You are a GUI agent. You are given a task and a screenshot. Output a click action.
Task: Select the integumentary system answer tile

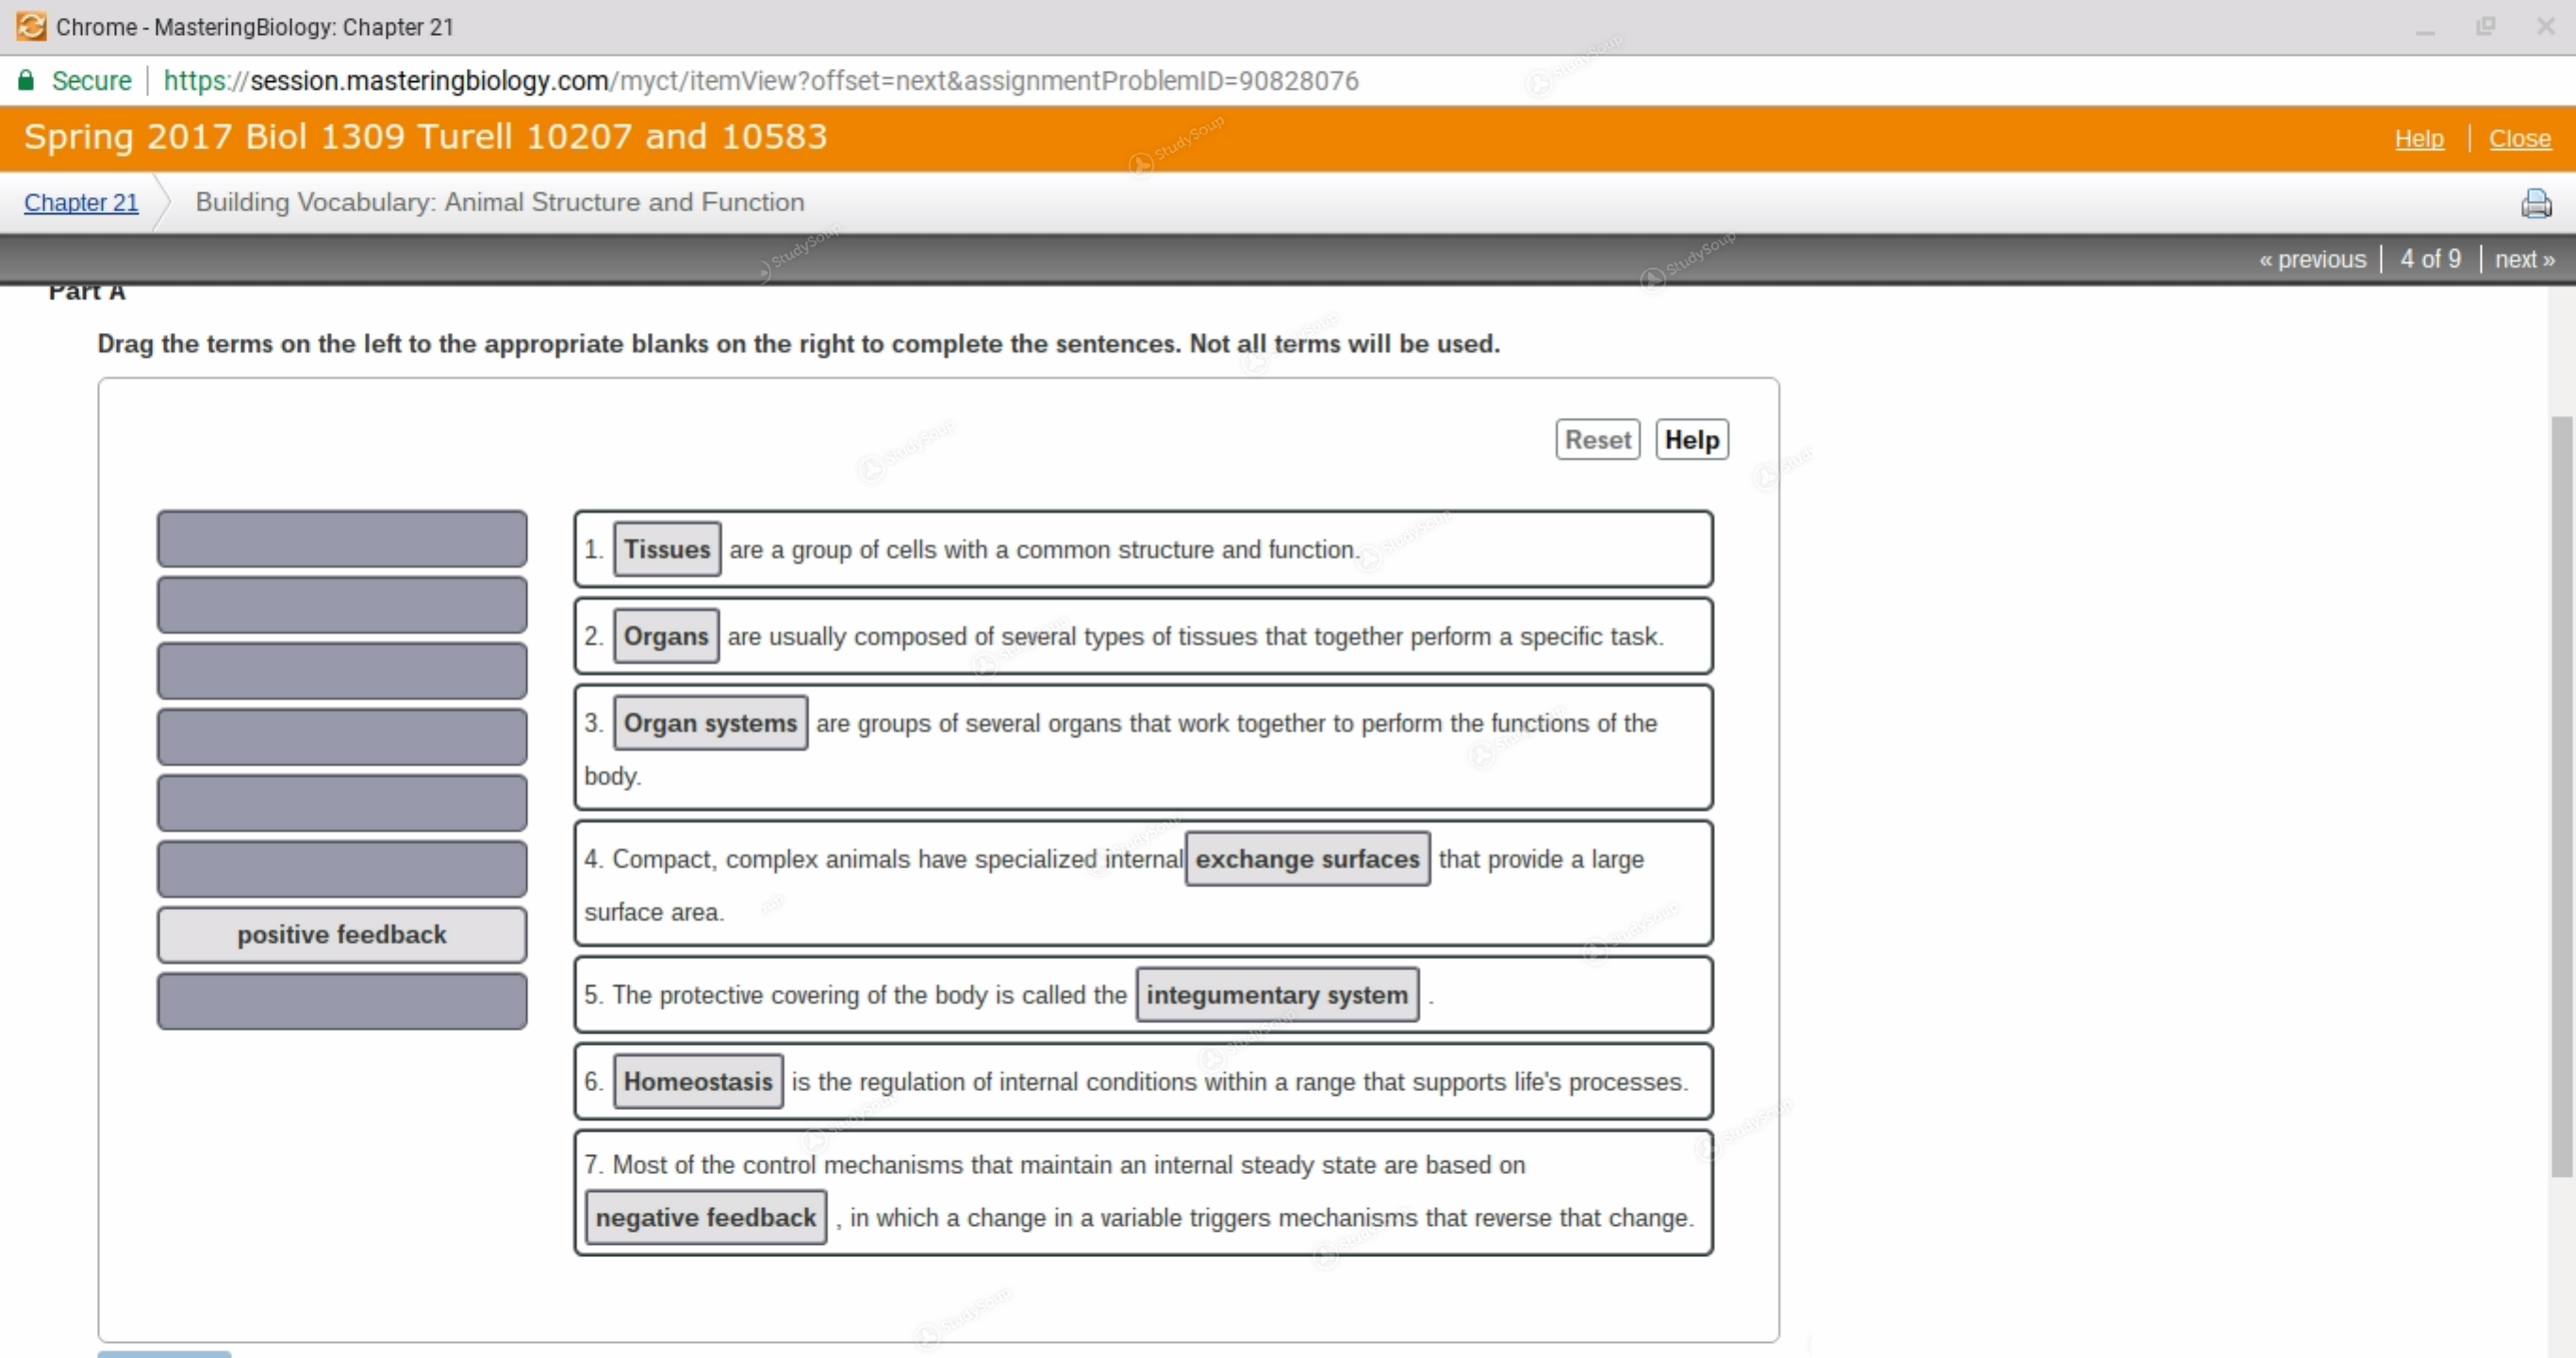[x=1277, y=995]
